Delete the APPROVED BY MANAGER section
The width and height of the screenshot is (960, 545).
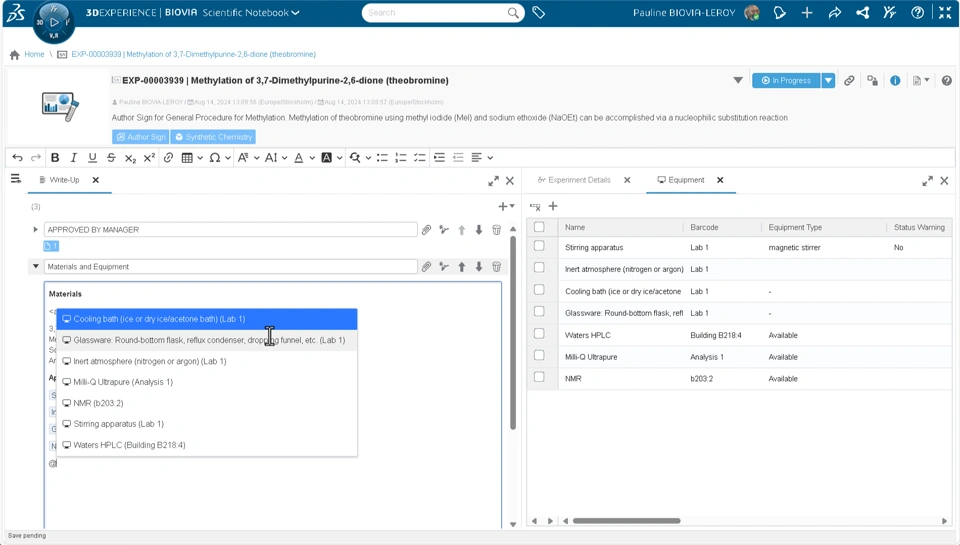tap(497, 230)
